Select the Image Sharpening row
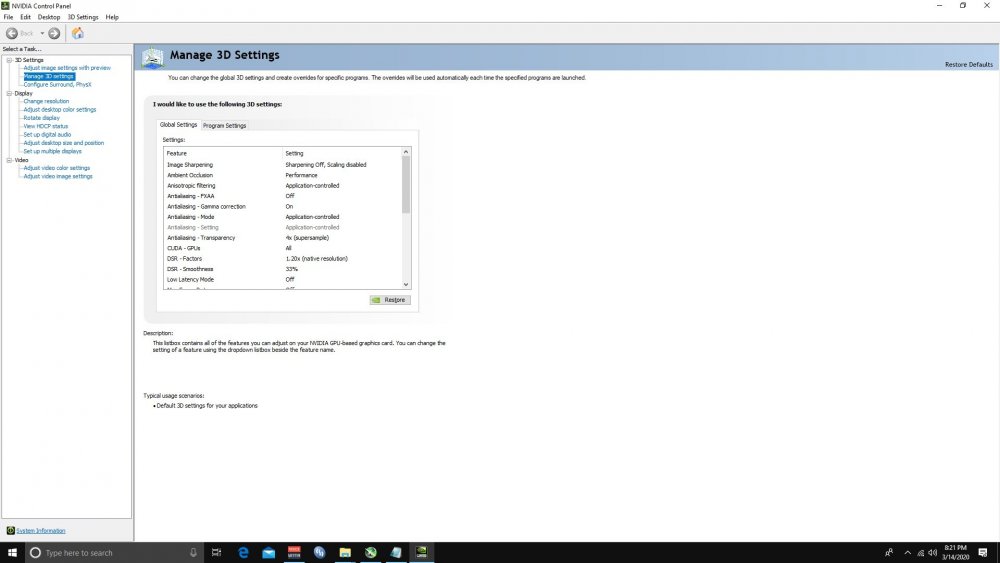The image size is (1000, 563). point(283,165)
